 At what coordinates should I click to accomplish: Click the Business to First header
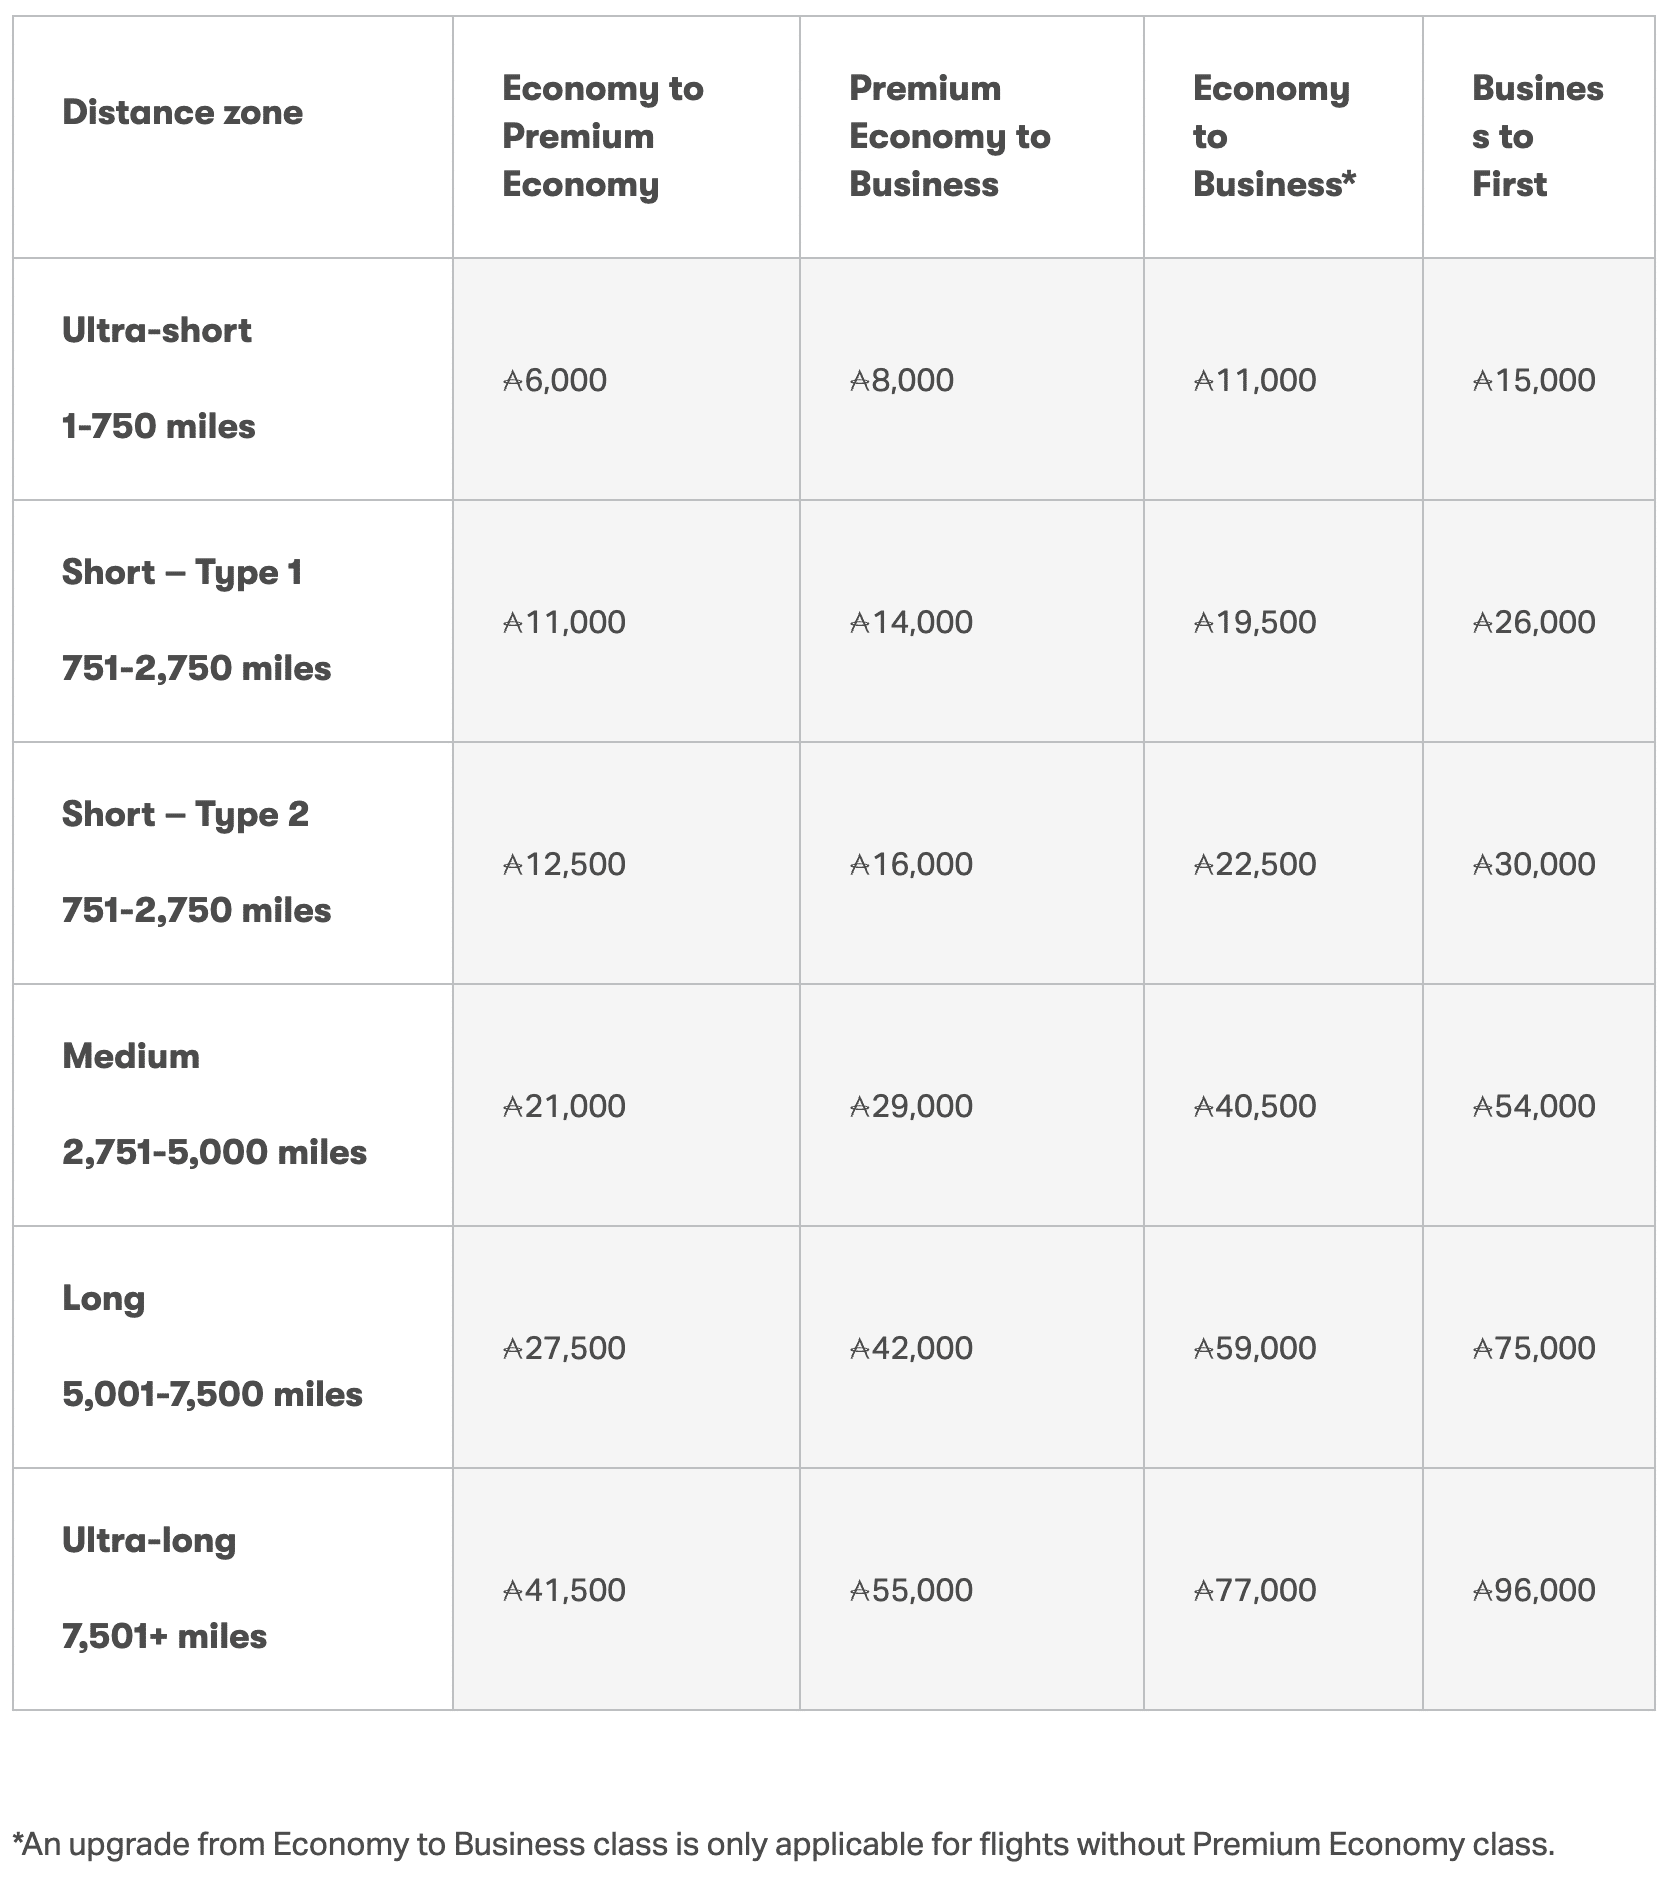click(x=1537, y=136)
